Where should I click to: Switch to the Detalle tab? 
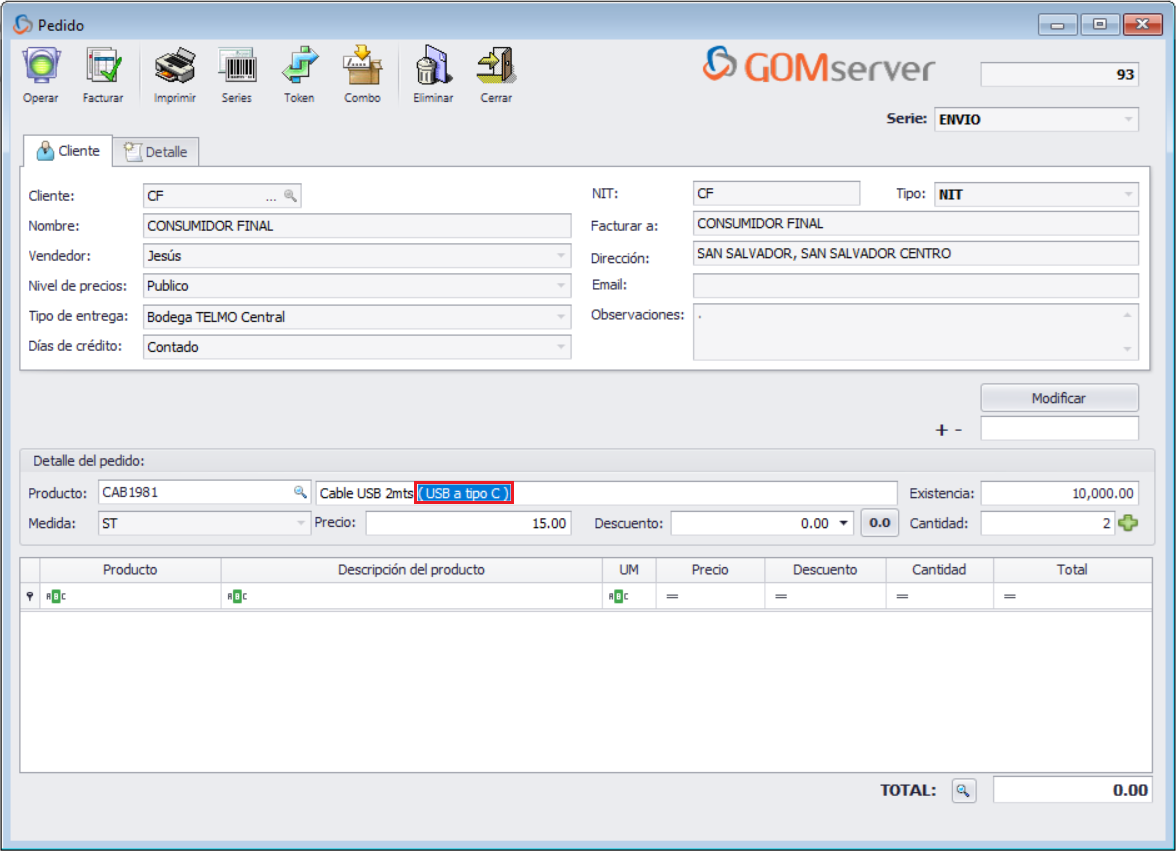(x=156, y=151)
